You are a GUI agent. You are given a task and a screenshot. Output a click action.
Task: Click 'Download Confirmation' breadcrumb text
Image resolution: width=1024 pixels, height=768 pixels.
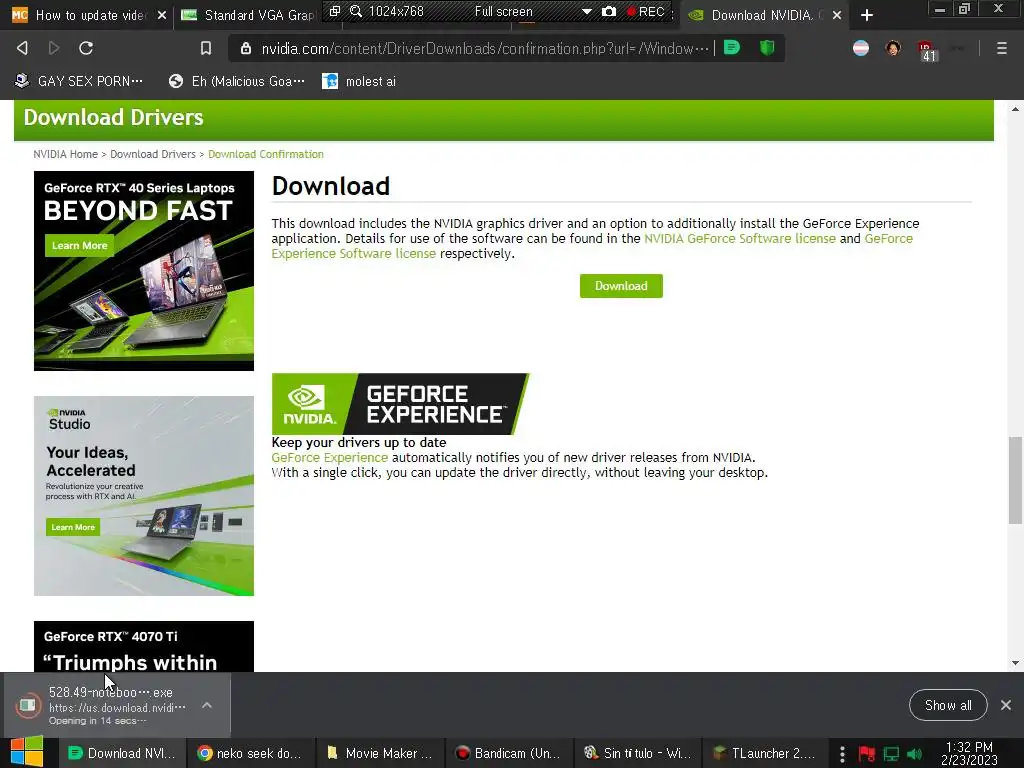[x=266, y=154]
